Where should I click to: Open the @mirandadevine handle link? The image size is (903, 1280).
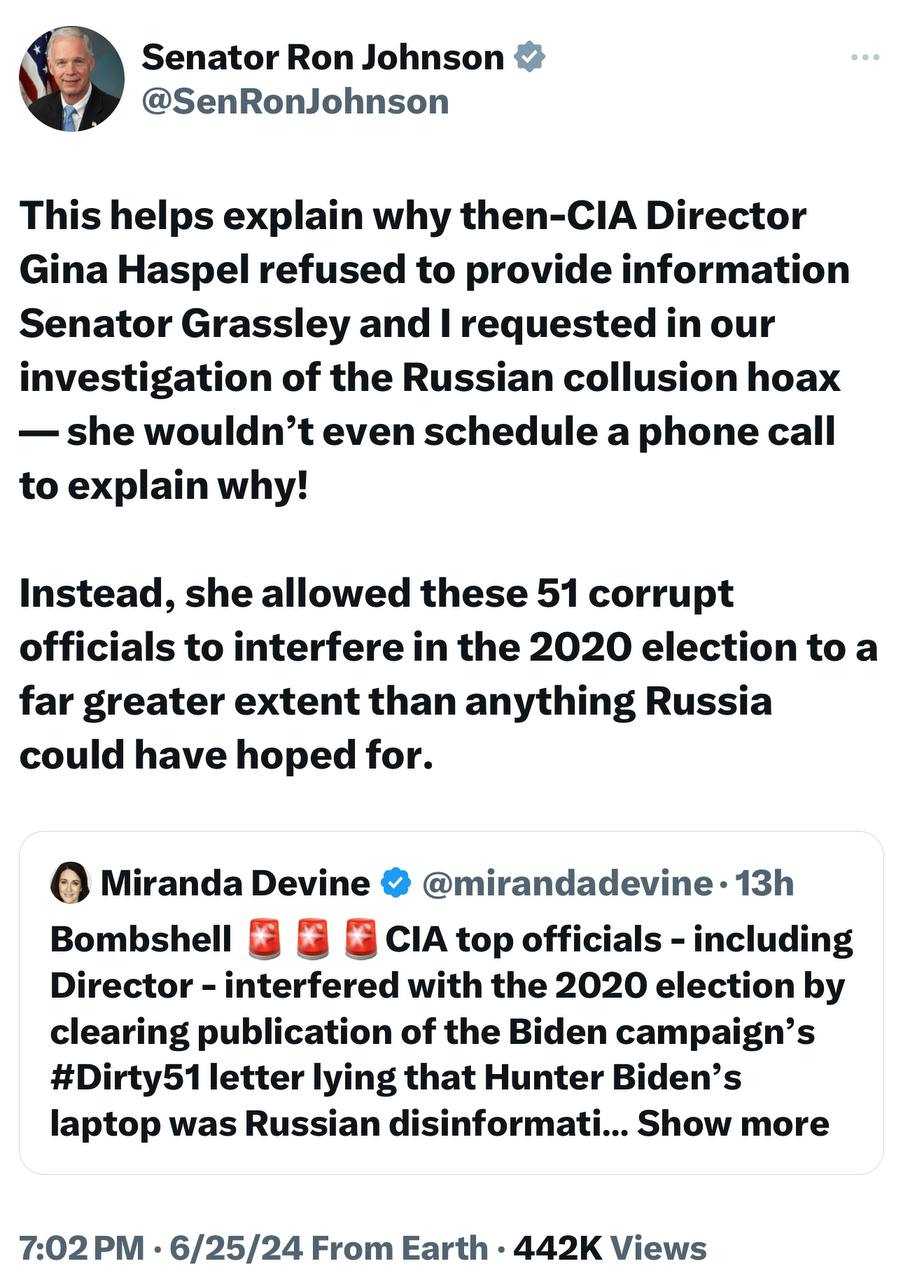(x=567, y=883)
